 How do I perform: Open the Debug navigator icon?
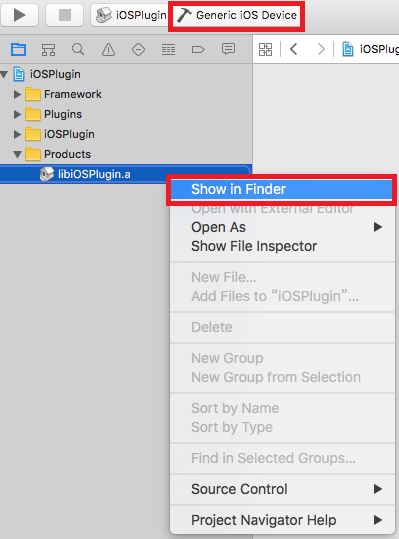[168, 50]
